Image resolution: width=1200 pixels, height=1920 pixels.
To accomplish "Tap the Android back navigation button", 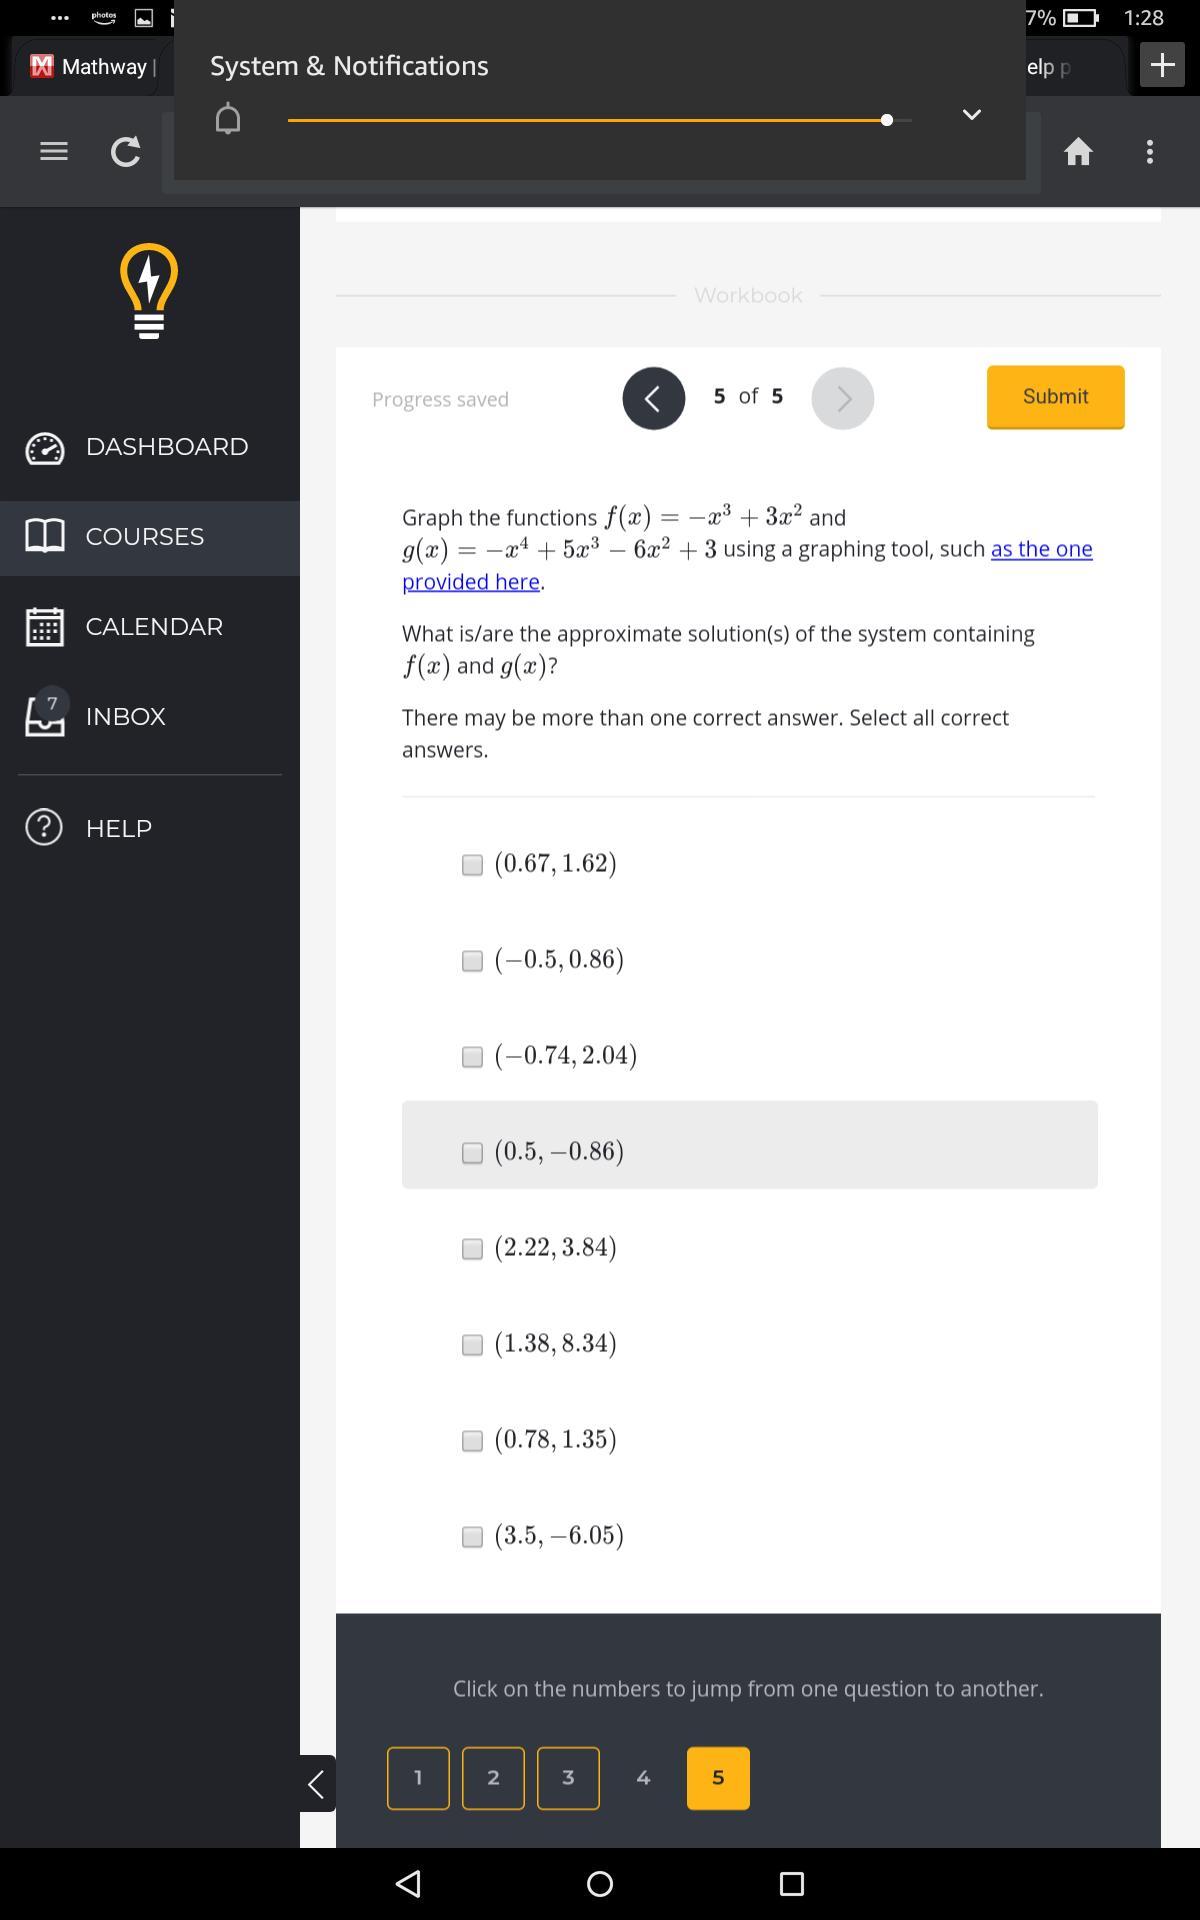I will tap(408, 1884).
